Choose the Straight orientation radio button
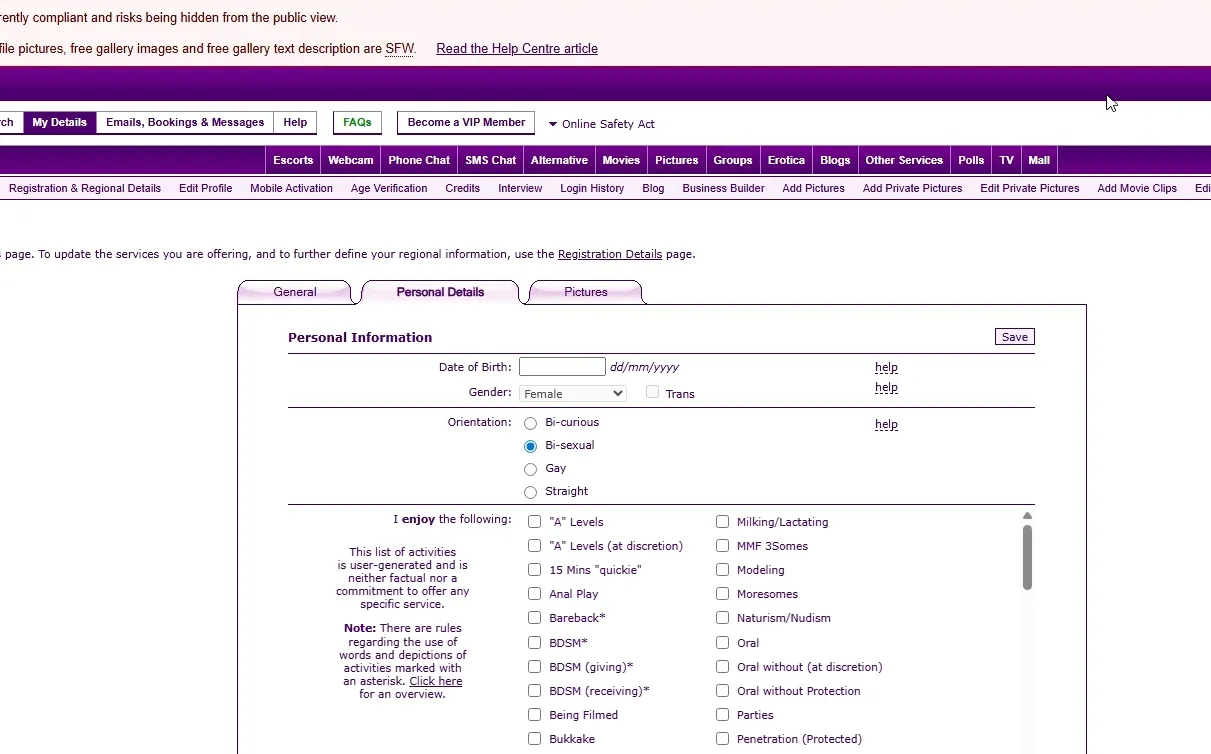The image size is (1211, 754). click(531, 492)
